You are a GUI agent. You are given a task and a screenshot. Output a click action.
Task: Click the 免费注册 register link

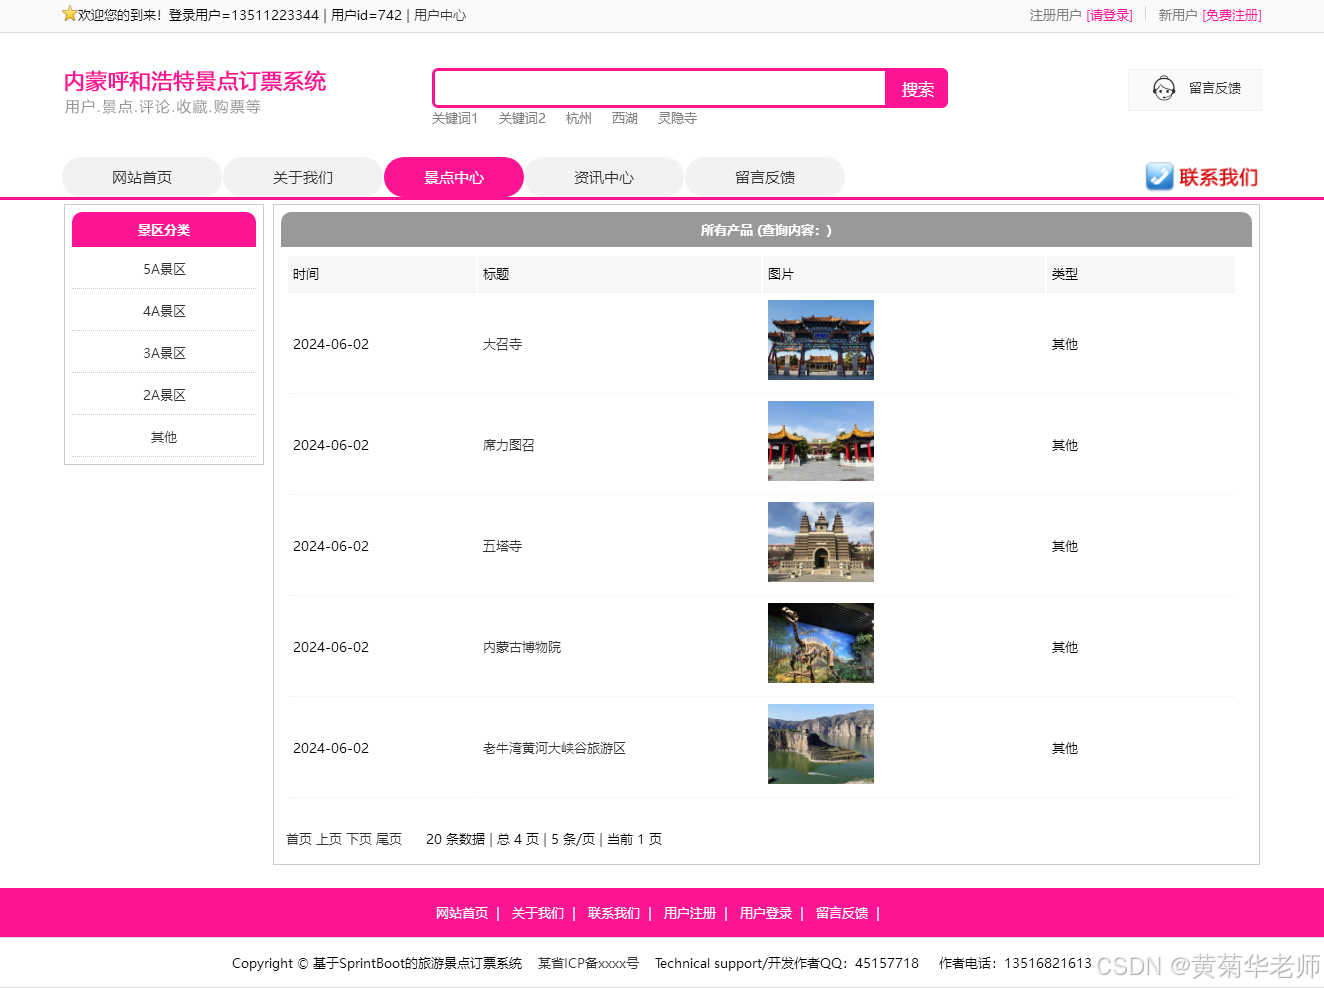coord(1232,15)
